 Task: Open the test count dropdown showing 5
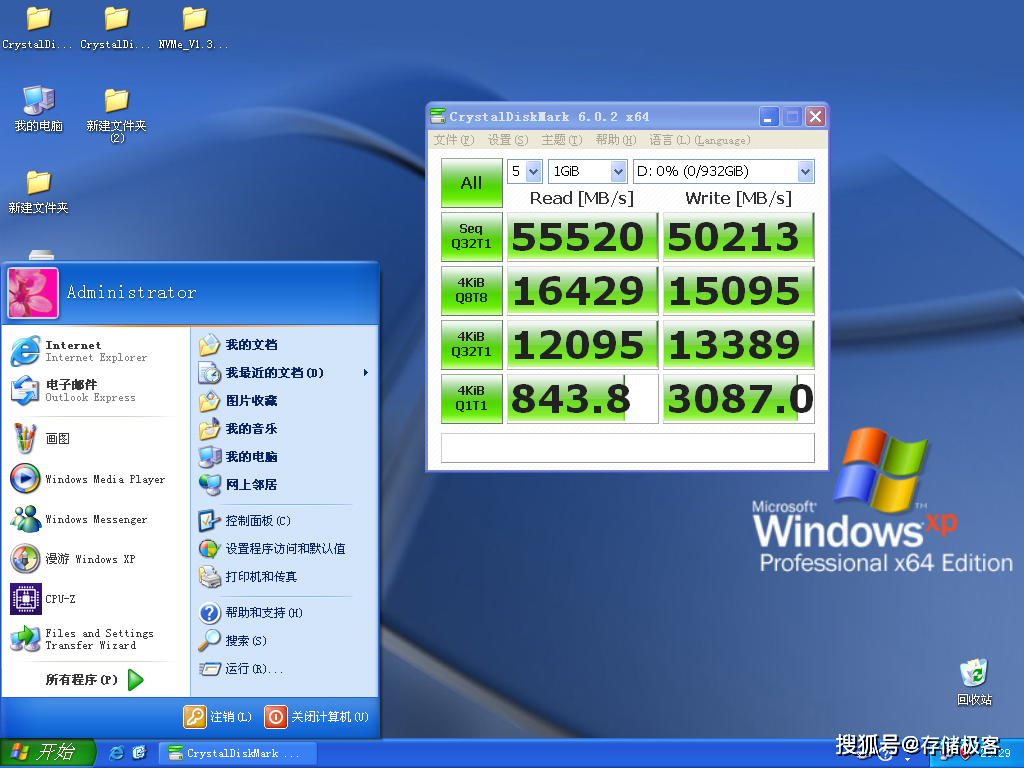(525, 172)
